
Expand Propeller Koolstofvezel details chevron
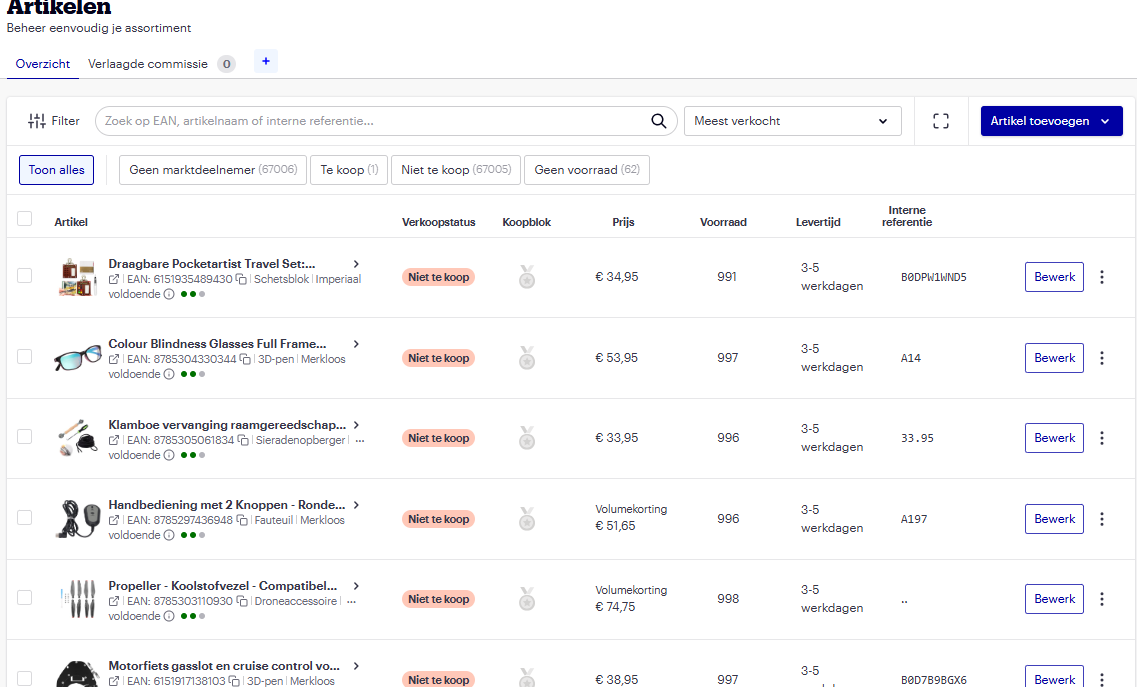[x=356, y=586]
